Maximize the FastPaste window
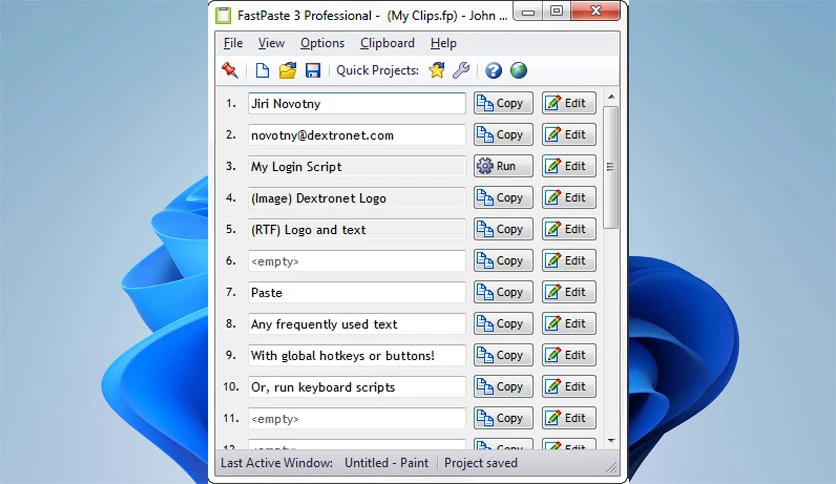836x484 pixels. pyautogui.click(x=556, y=11)
